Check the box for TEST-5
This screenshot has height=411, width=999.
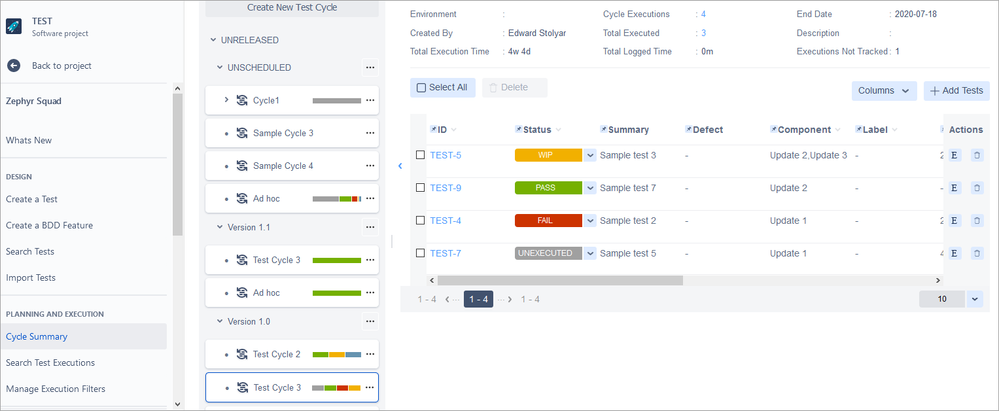(420, 155)
